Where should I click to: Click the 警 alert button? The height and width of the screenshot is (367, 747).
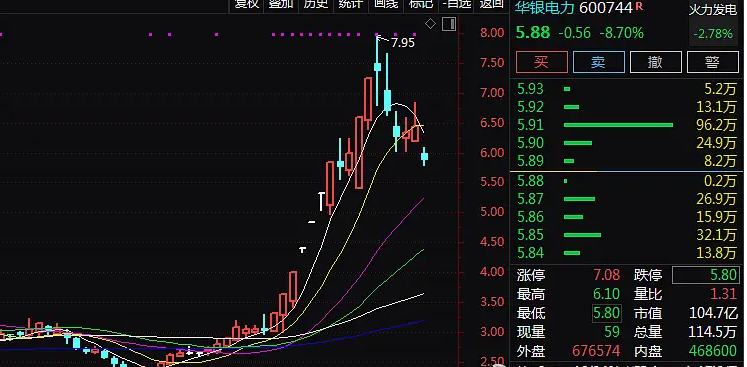pyautogui.click(x=713, y=62)
